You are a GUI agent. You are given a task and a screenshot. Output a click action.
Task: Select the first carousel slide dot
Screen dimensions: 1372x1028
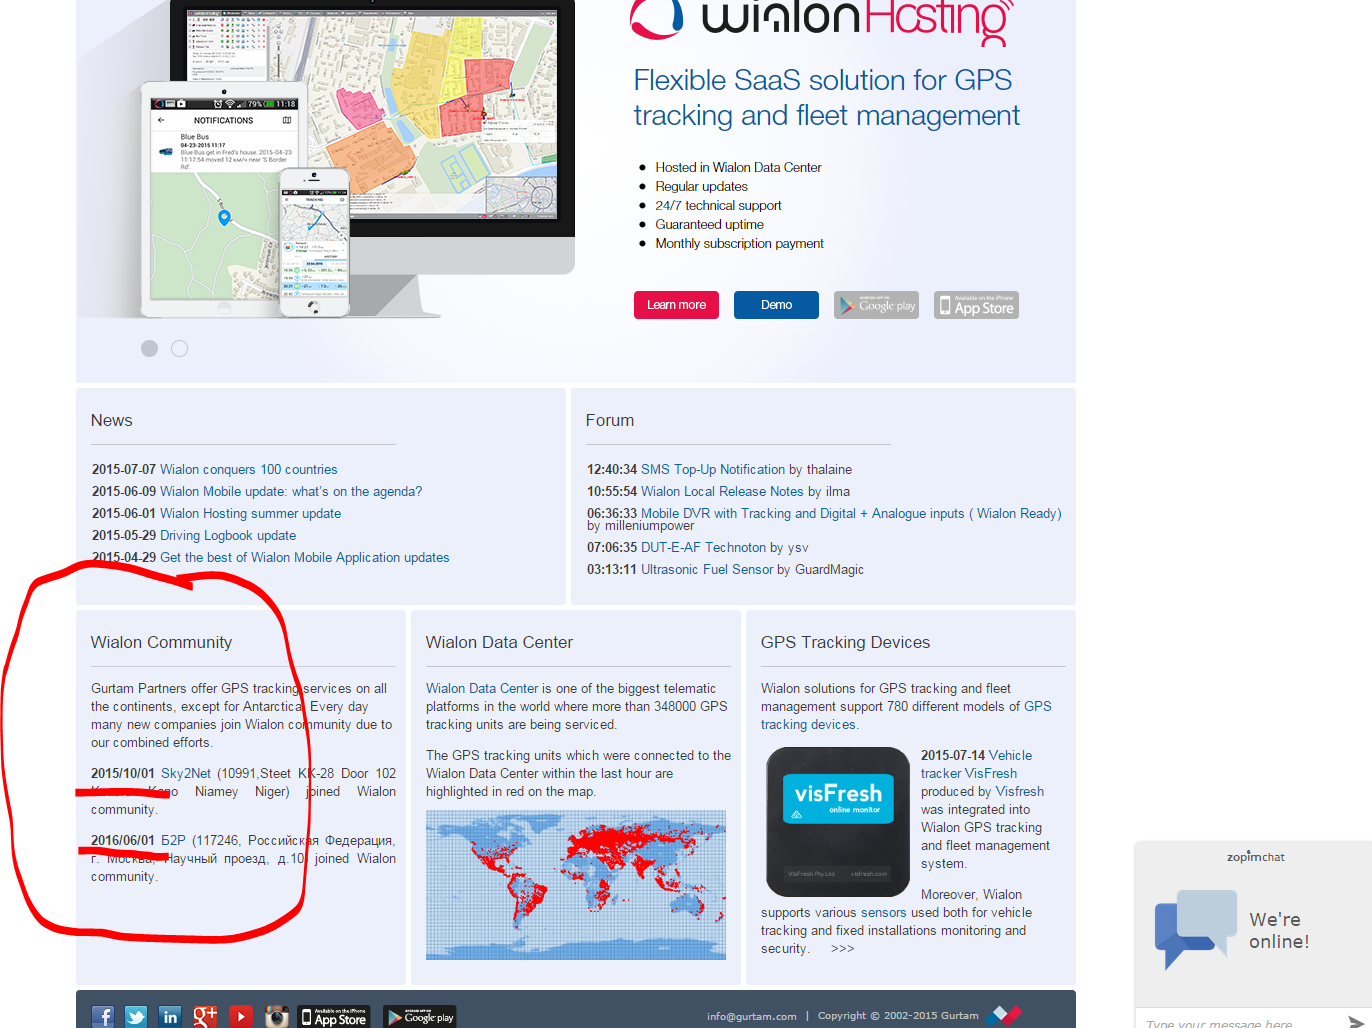pos(150,348)
